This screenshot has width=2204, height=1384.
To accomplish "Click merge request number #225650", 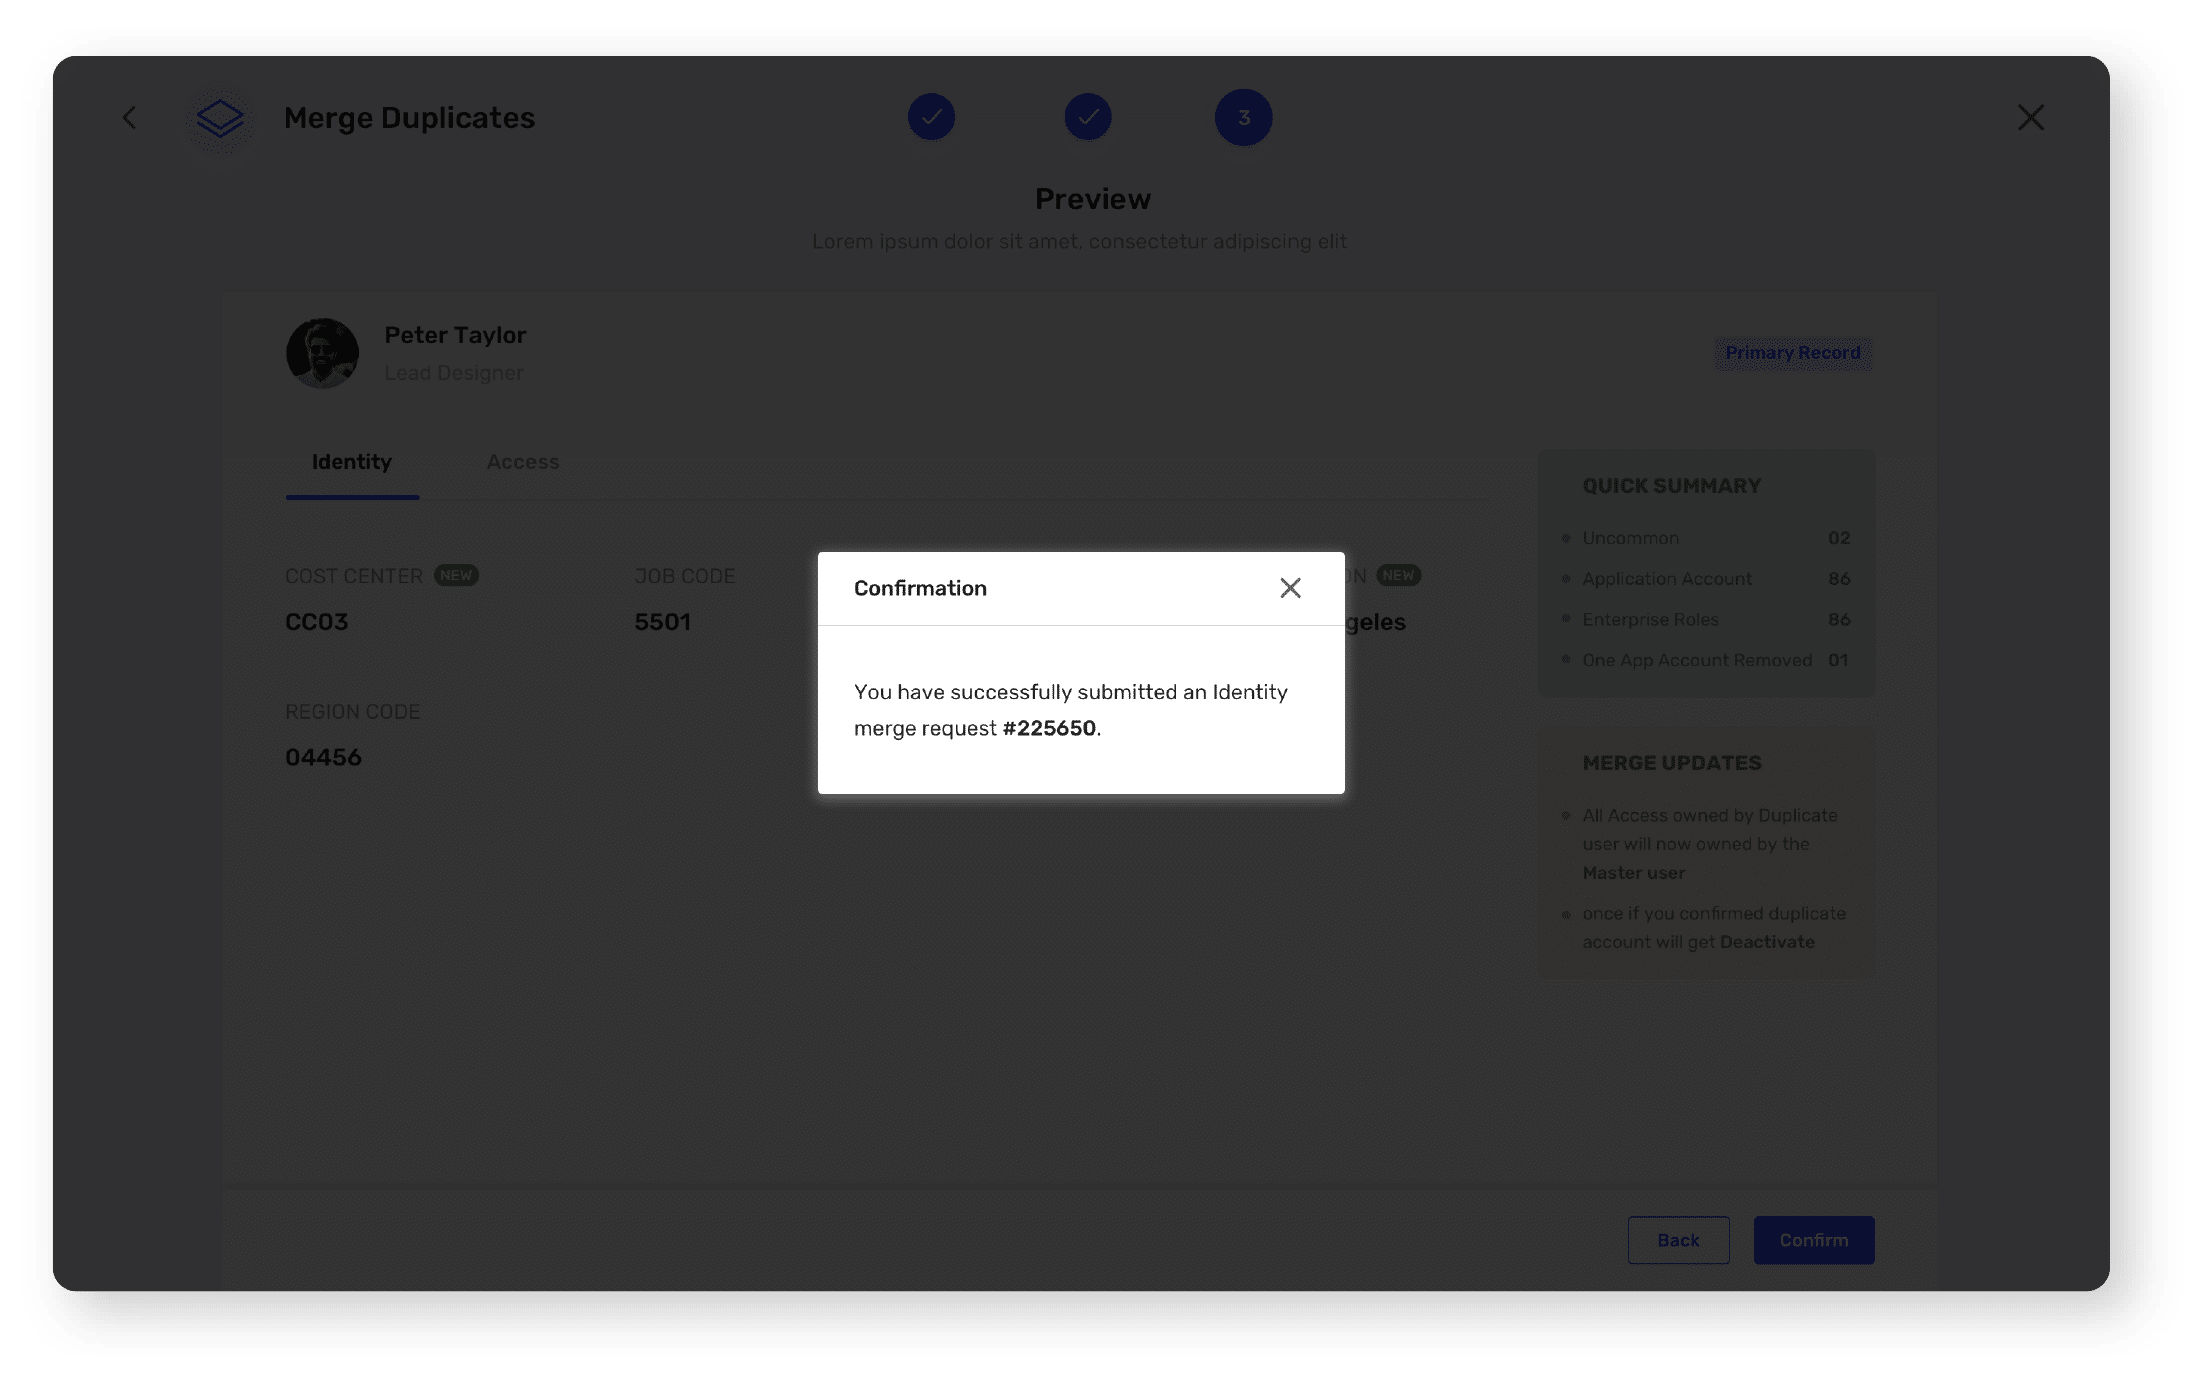I will [x=1049, y=728].
